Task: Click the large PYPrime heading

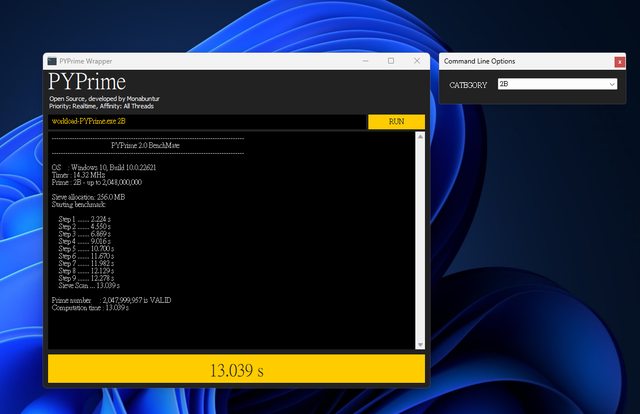Action: pyautogui.click(x=86, y=81)
